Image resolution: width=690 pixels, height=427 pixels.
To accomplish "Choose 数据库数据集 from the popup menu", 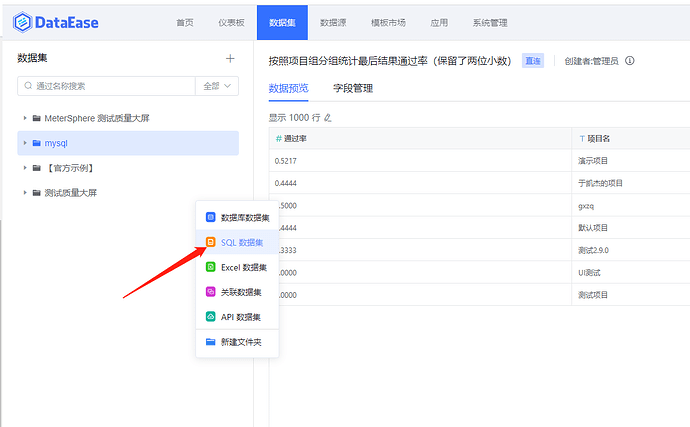I will coord(237,217).
